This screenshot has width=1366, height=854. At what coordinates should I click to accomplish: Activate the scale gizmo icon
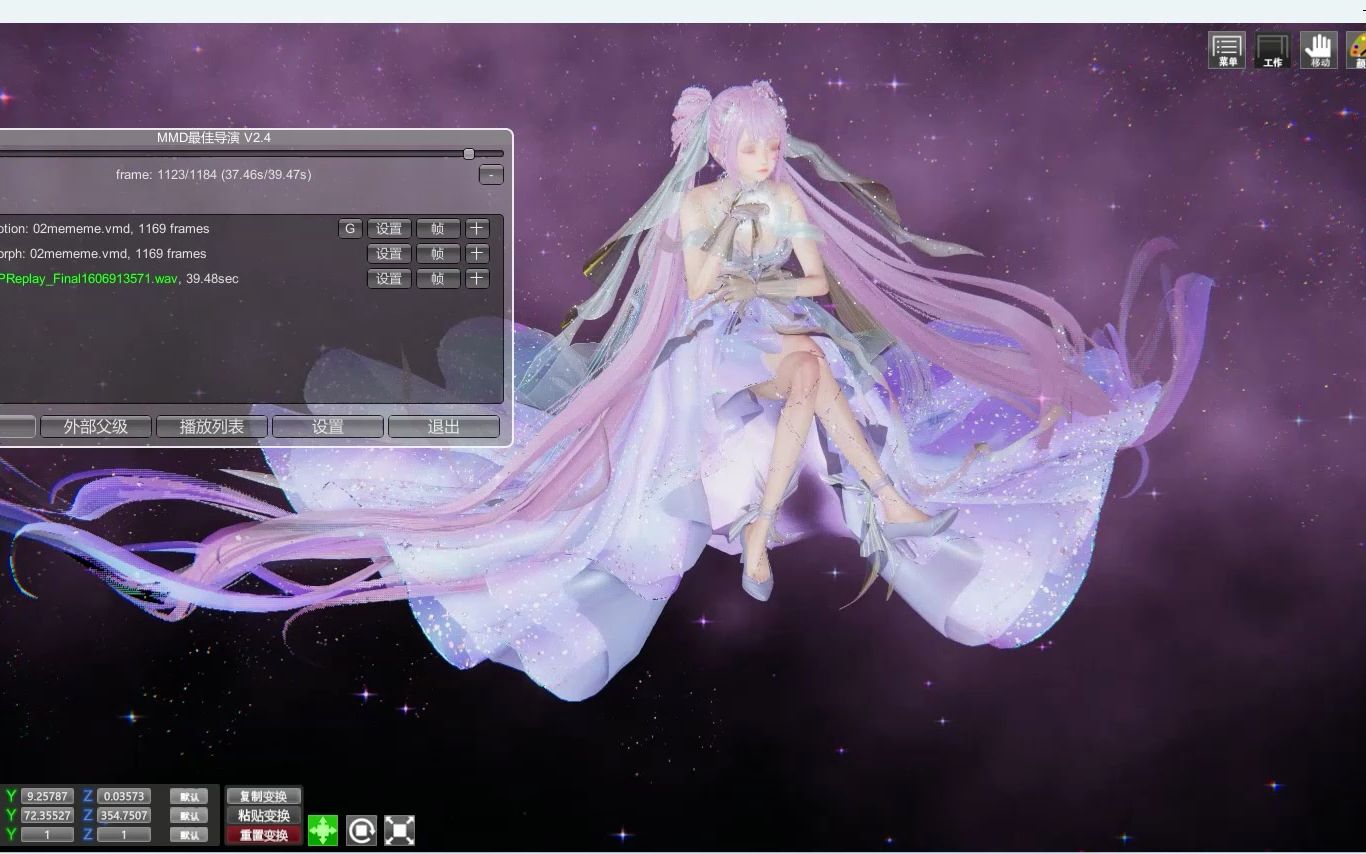(399, 830)
